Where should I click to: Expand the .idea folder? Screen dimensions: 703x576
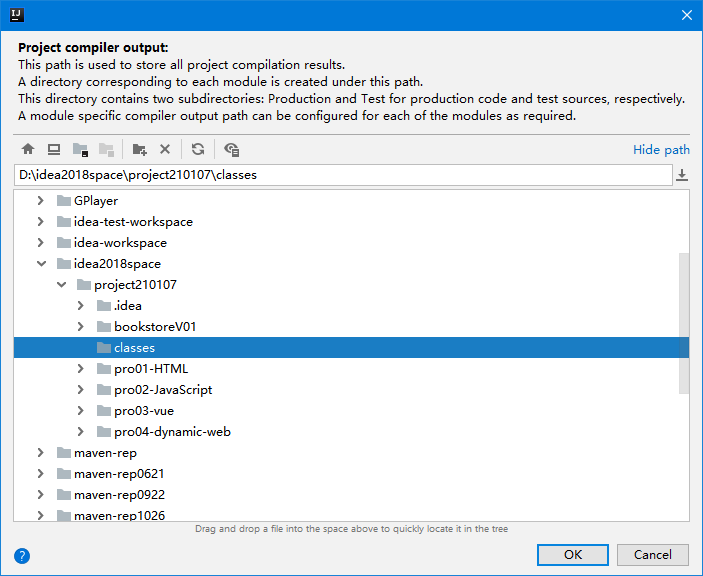(x=81, y=306)
